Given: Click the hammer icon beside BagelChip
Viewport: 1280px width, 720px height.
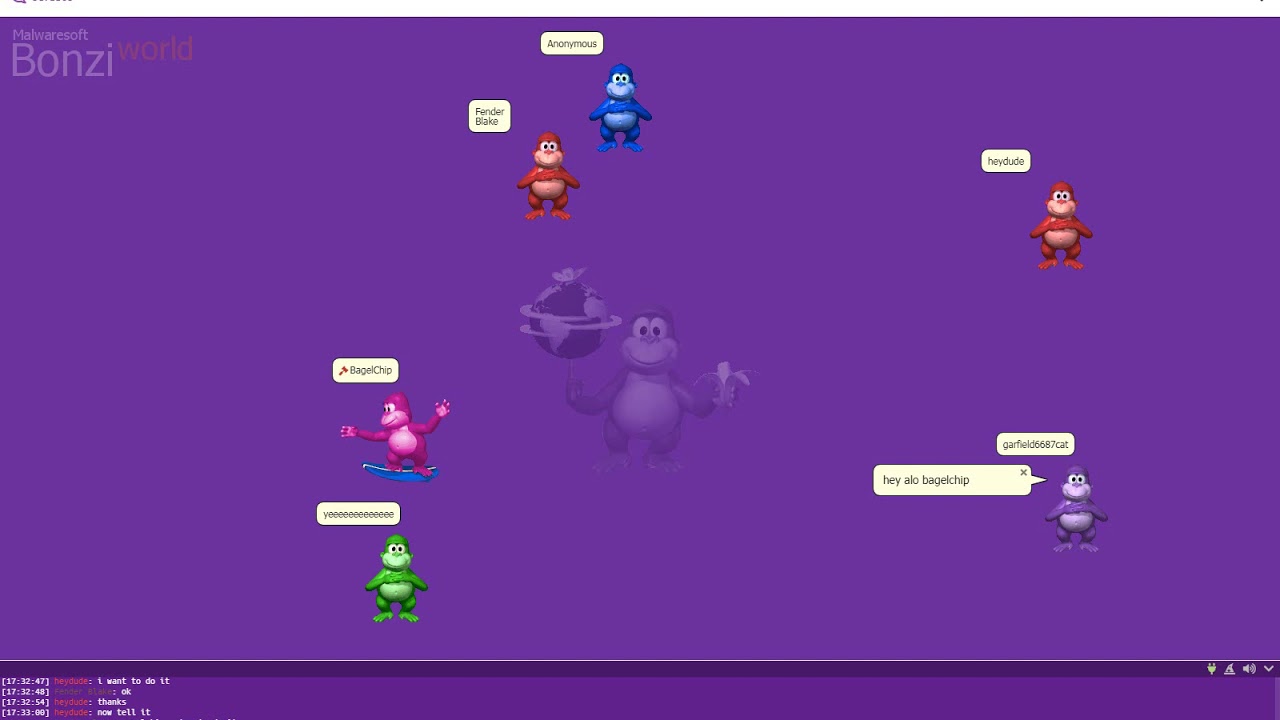Looking at the screenshot, I should click(x=343, y=371).
